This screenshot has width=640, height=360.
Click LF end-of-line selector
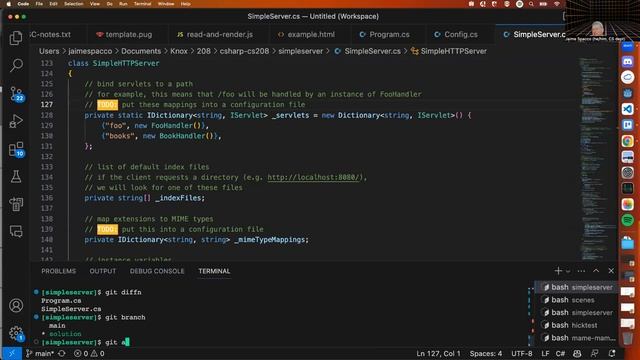pos(545,353)
